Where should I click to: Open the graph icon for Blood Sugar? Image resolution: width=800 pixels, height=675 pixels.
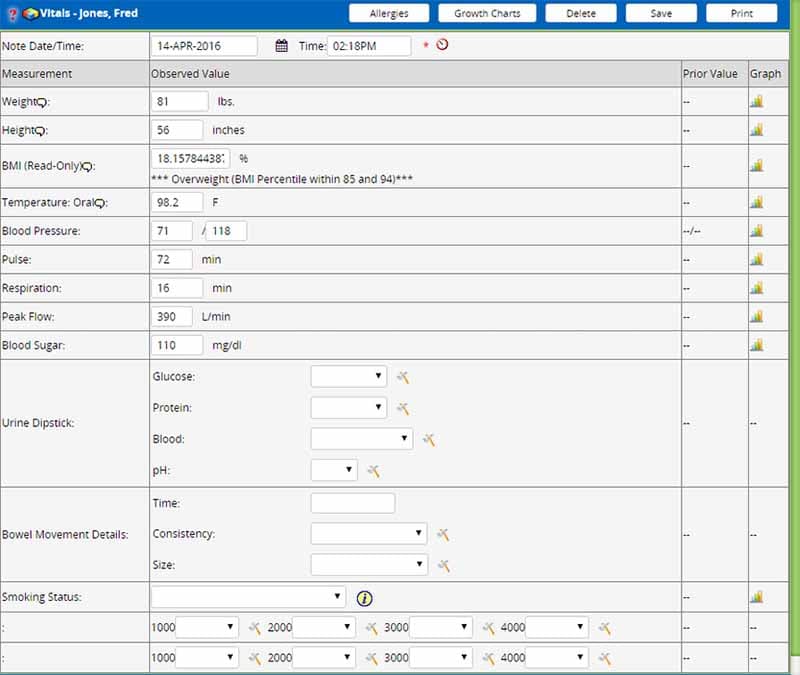(756, 346)
